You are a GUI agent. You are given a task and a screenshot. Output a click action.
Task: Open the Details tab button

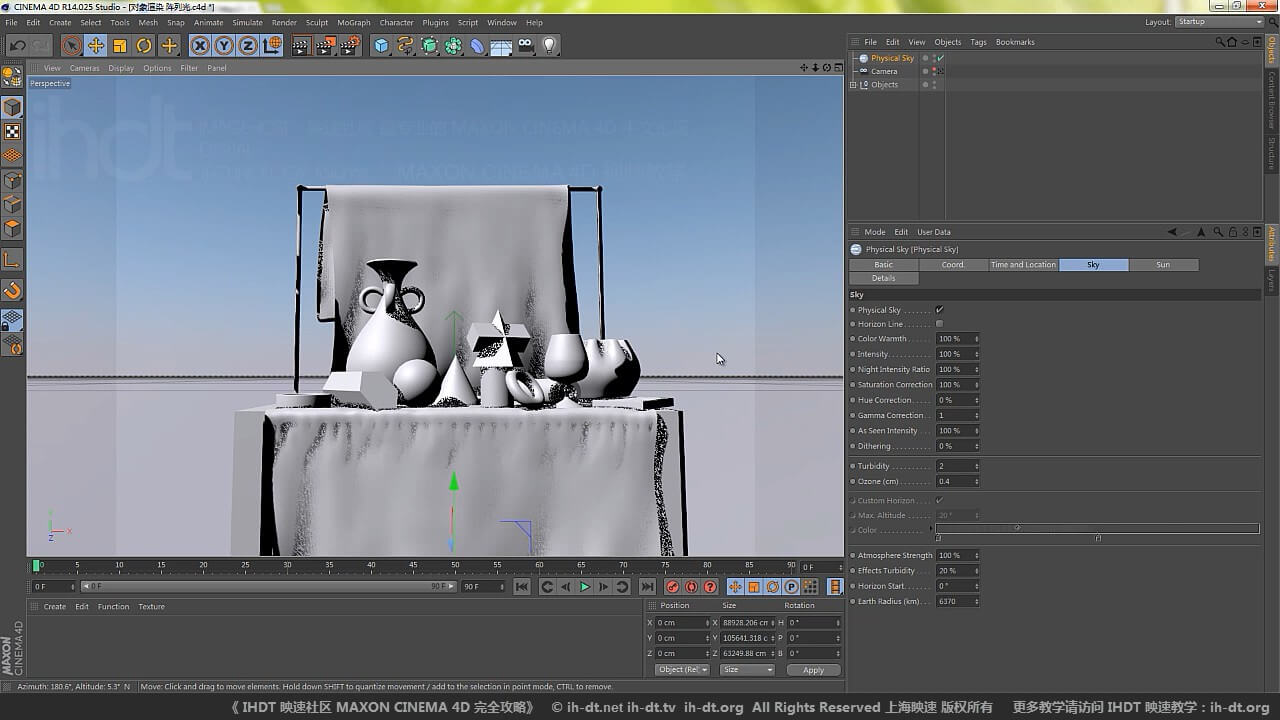(883, 278)
